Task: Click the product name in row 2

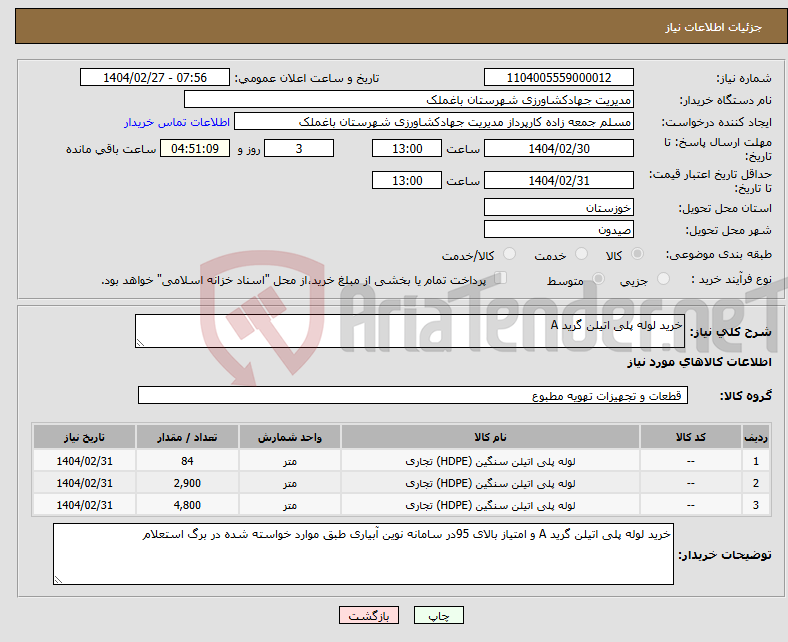Action: point(490,483)
